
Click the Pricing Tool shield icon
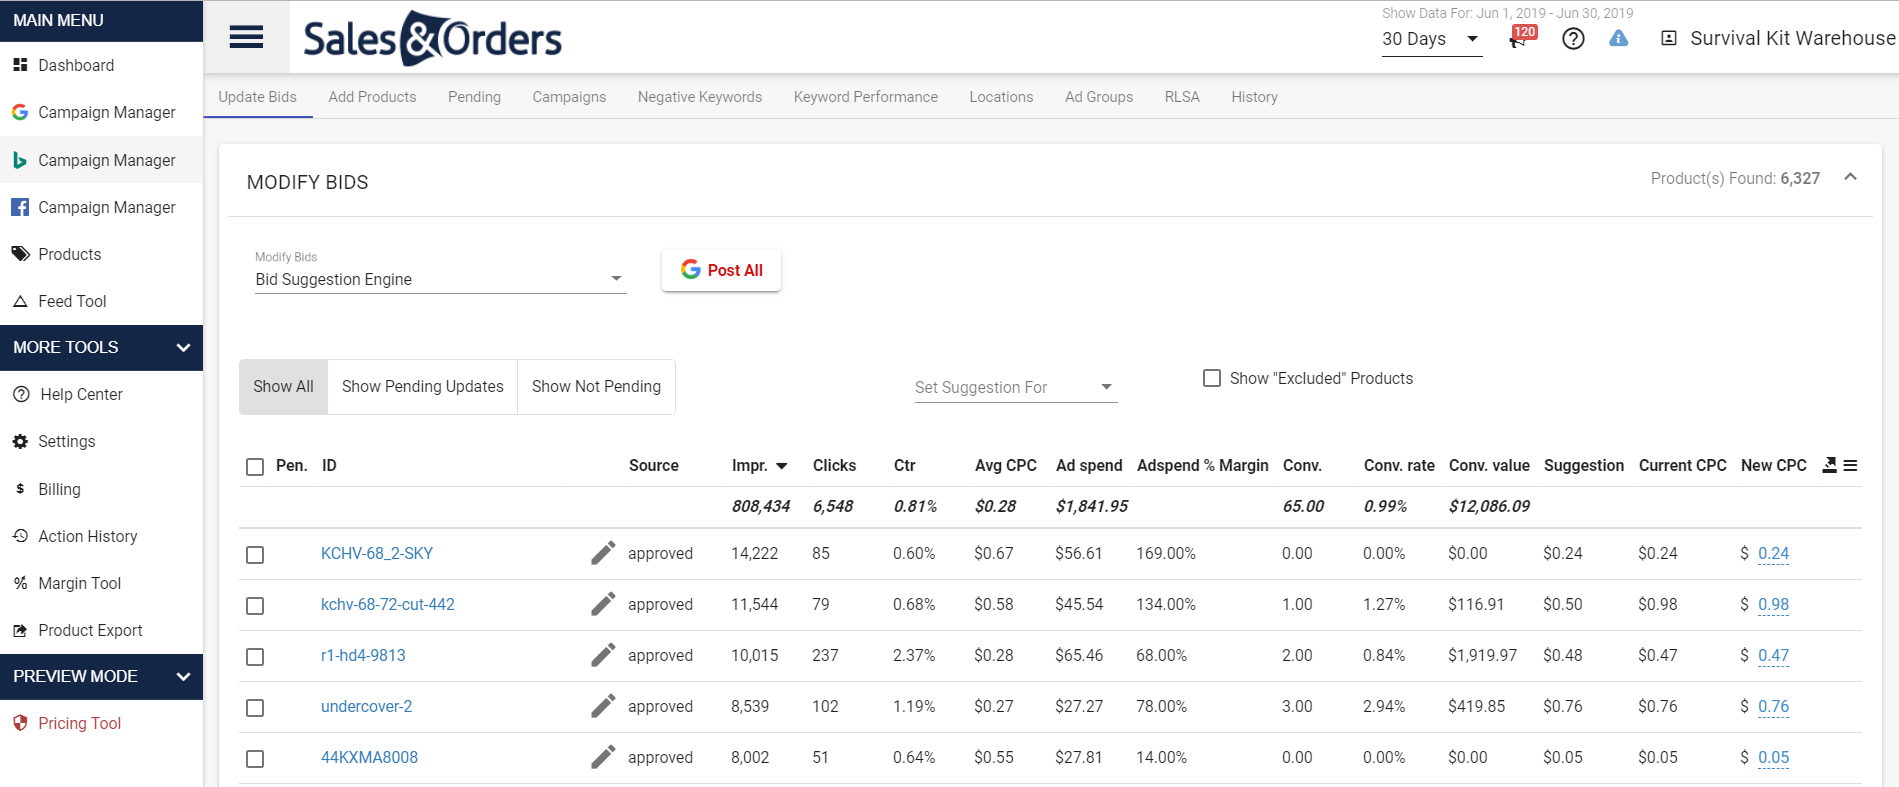point(20,723)
